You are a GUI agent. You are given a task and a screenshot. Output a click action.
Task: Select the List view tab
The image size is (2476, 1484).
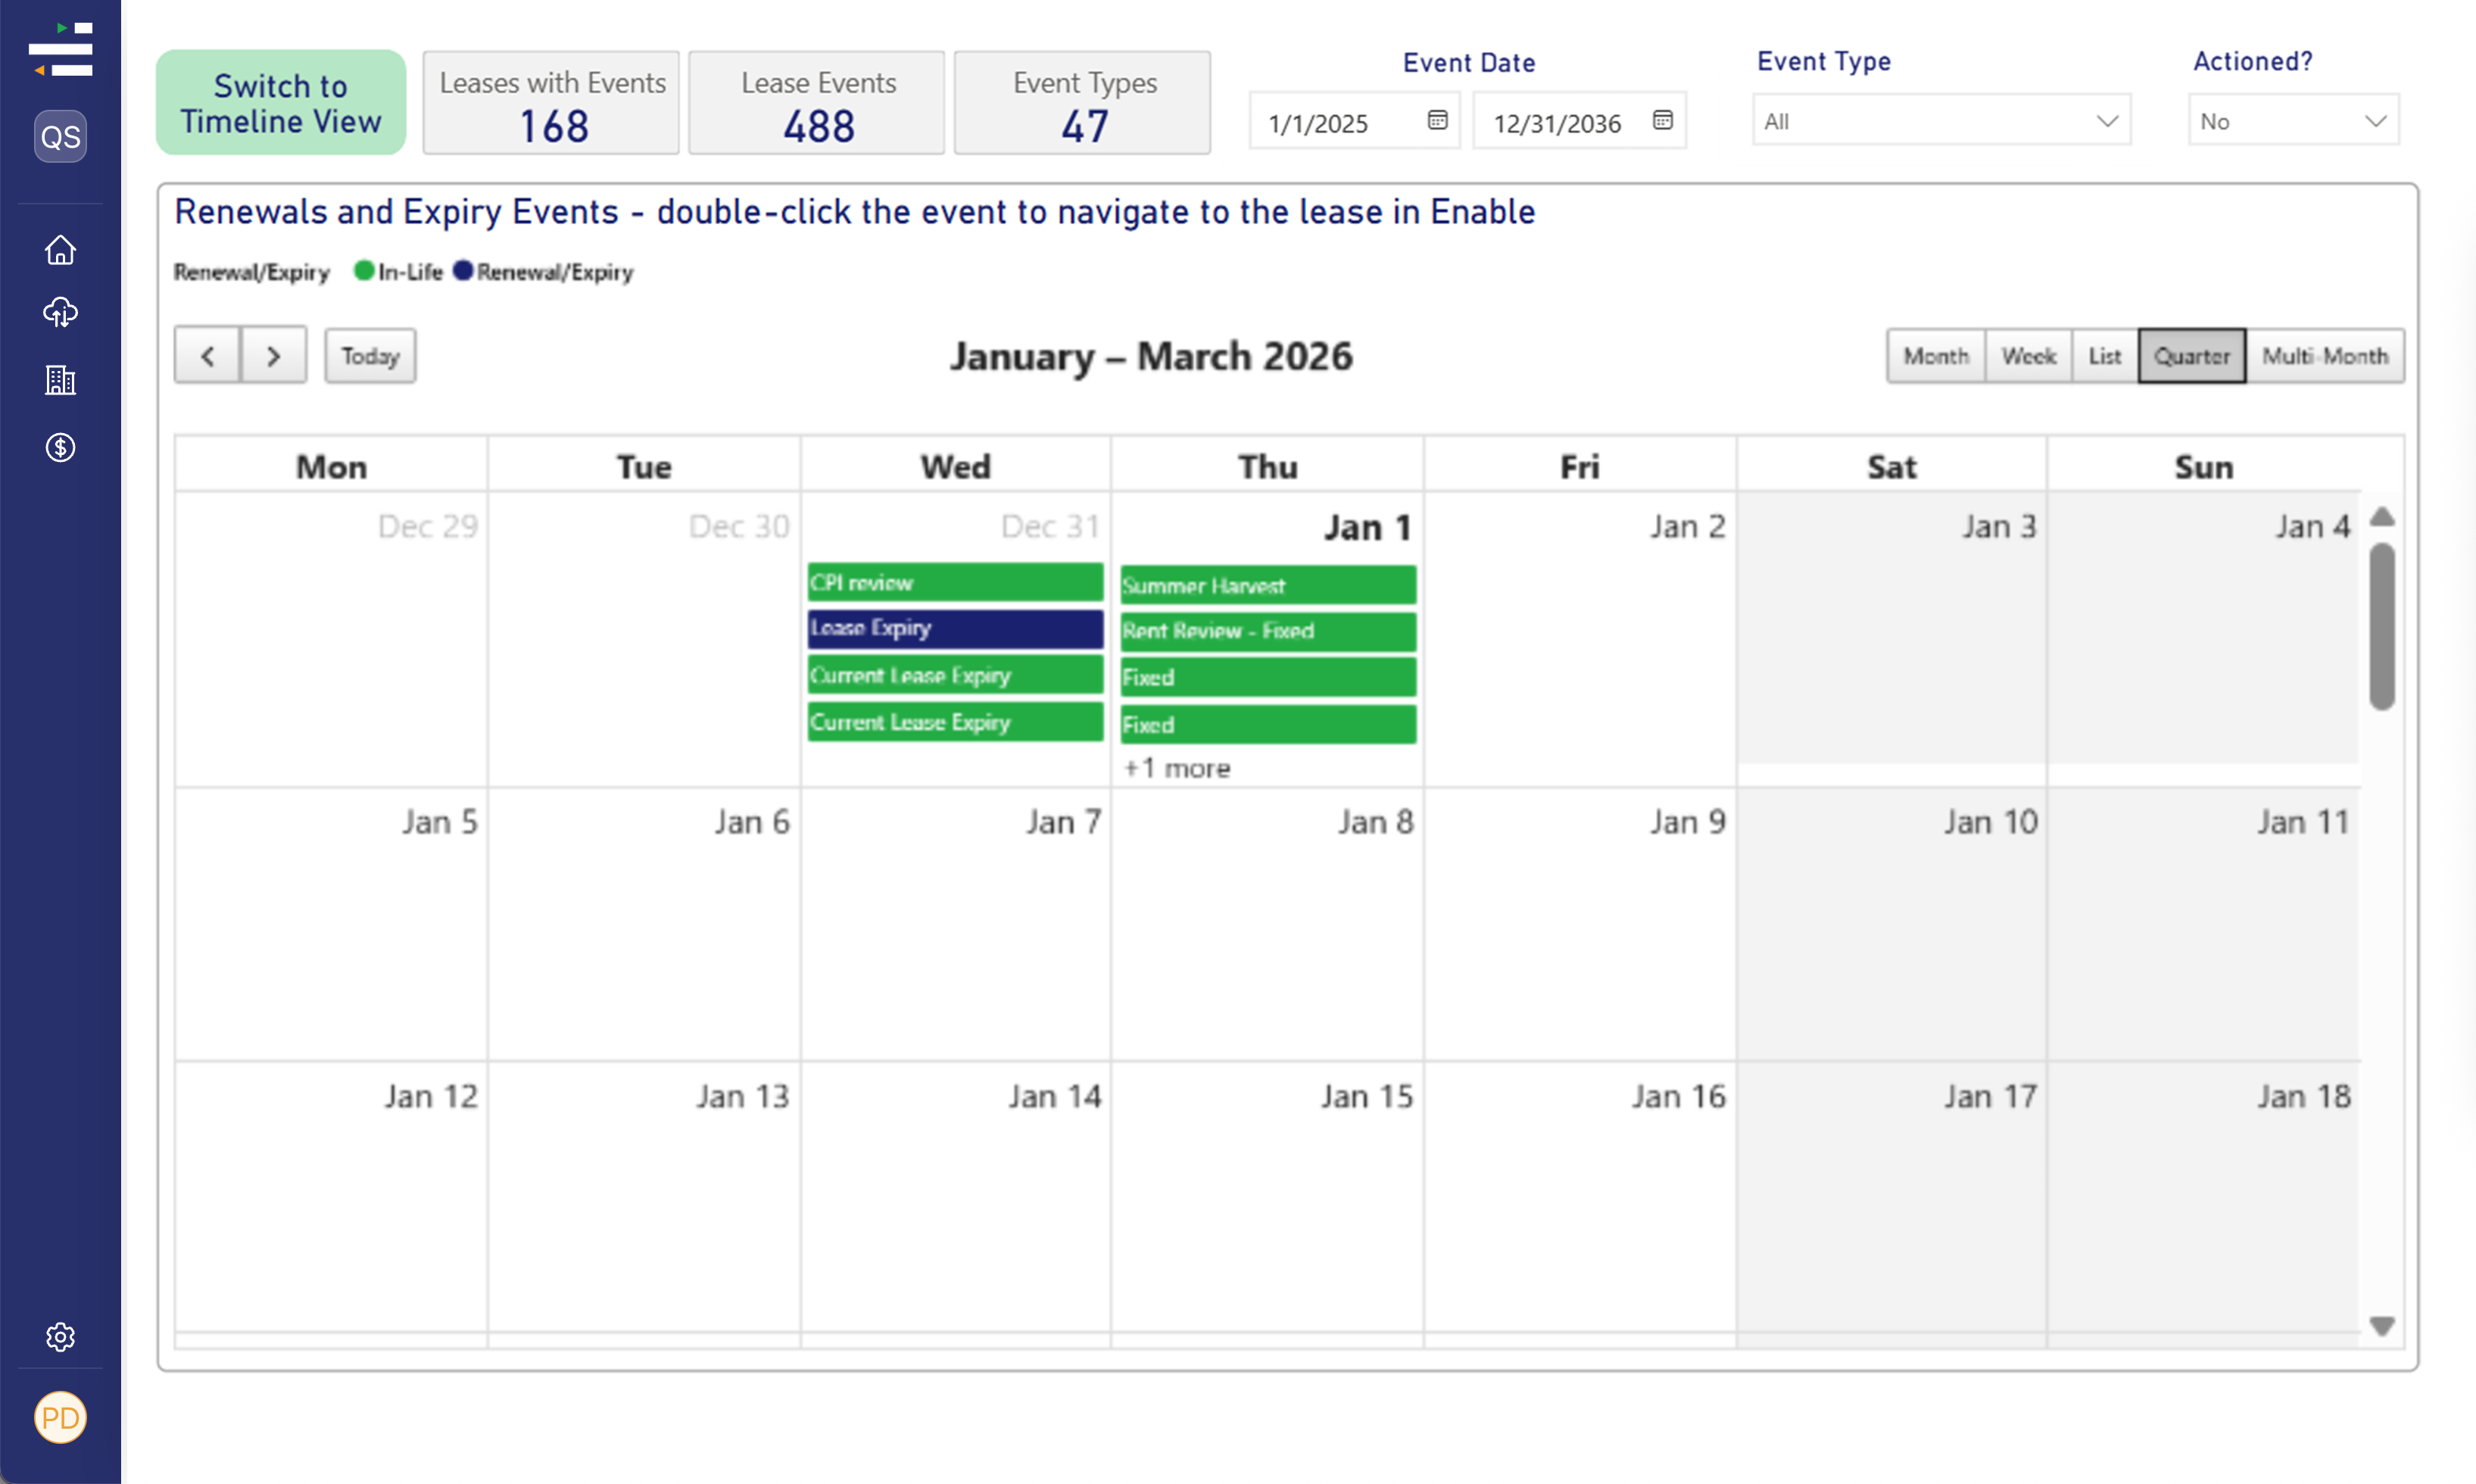tap(2104, 356)
